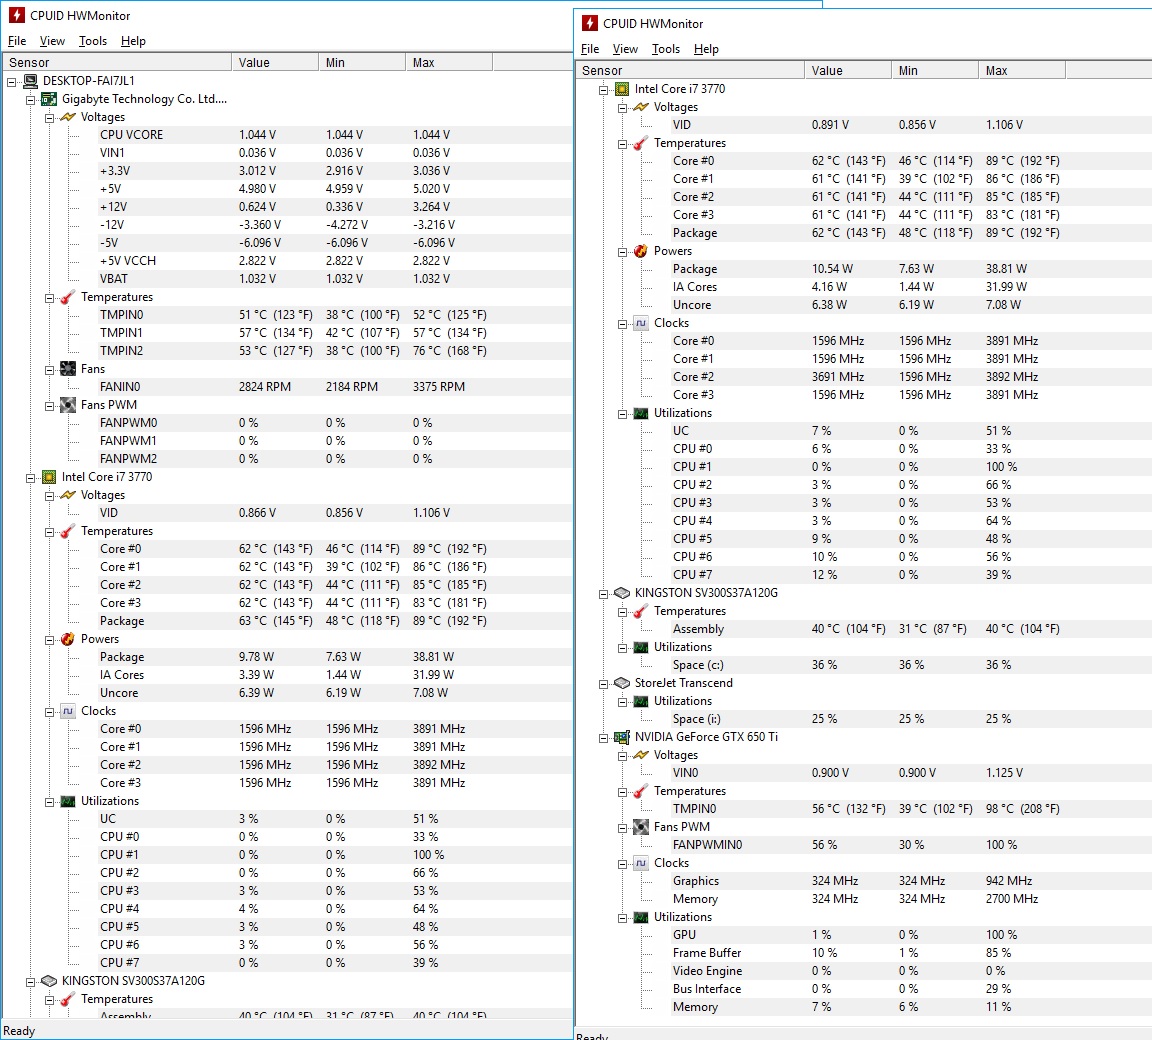The height and width of the screenshot is (1040, 1152).
Task: Click Min column header in left window
Action: tap(361, 62)
